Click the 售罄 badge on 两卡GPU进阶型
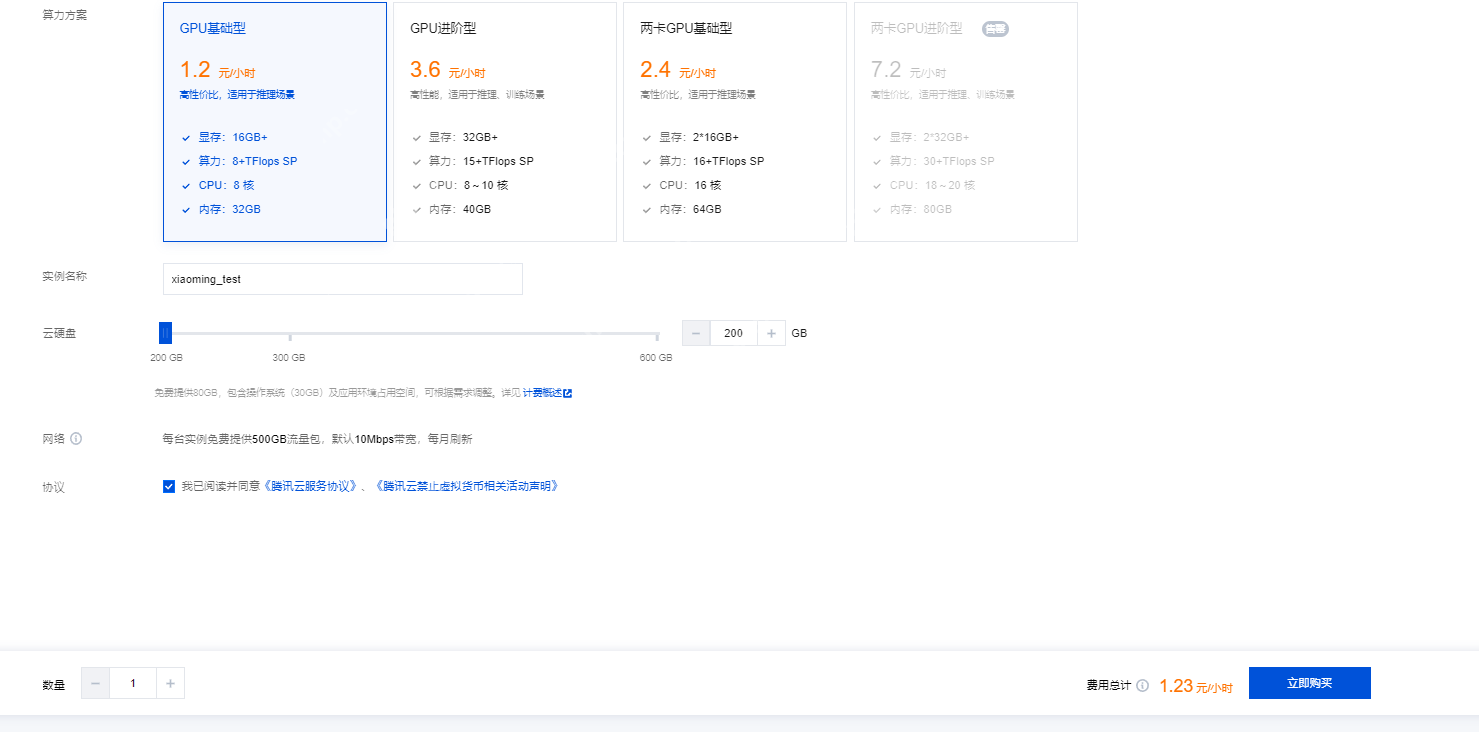 coord(995,29)
